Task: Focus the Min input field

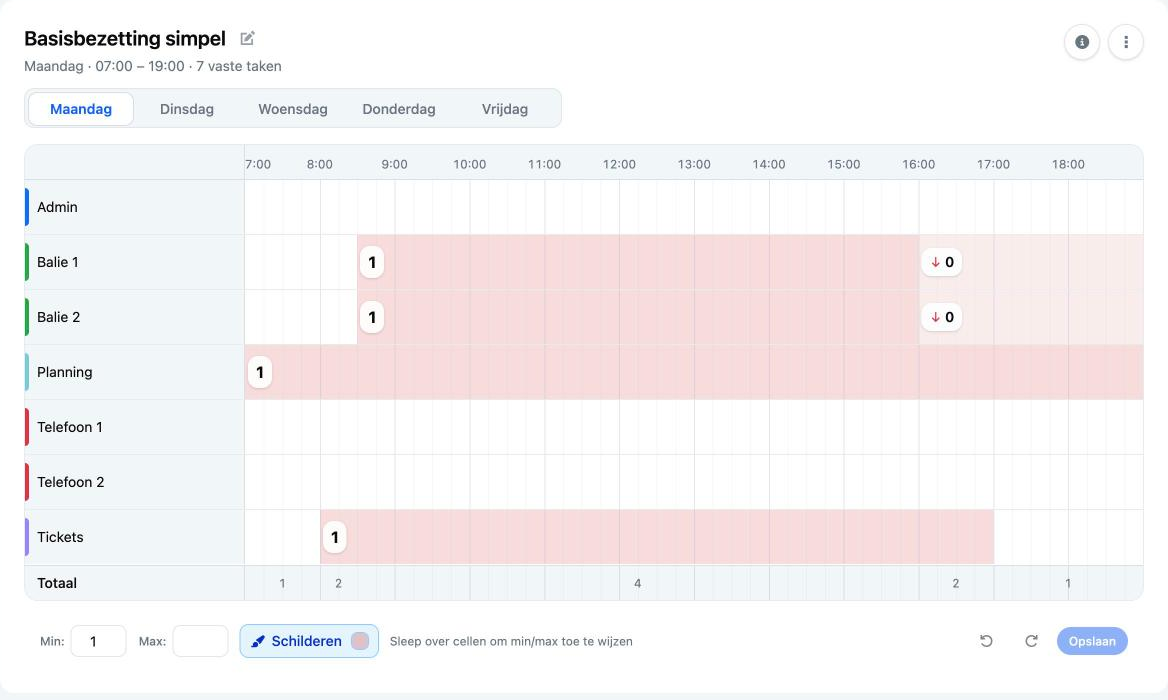Action: [98, 641]
